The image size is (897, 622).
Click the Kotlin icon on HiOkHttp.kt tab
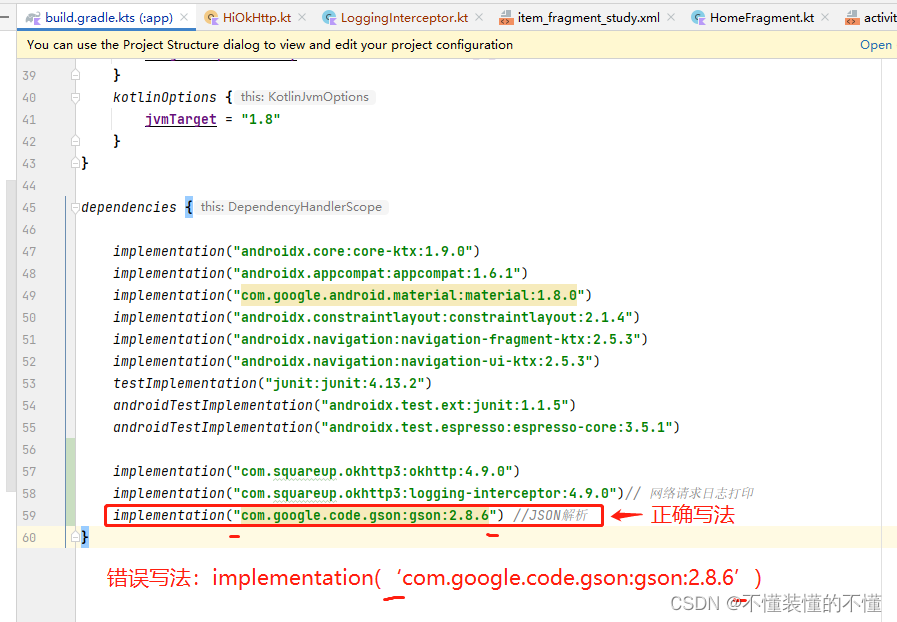[x=212, y=18]
